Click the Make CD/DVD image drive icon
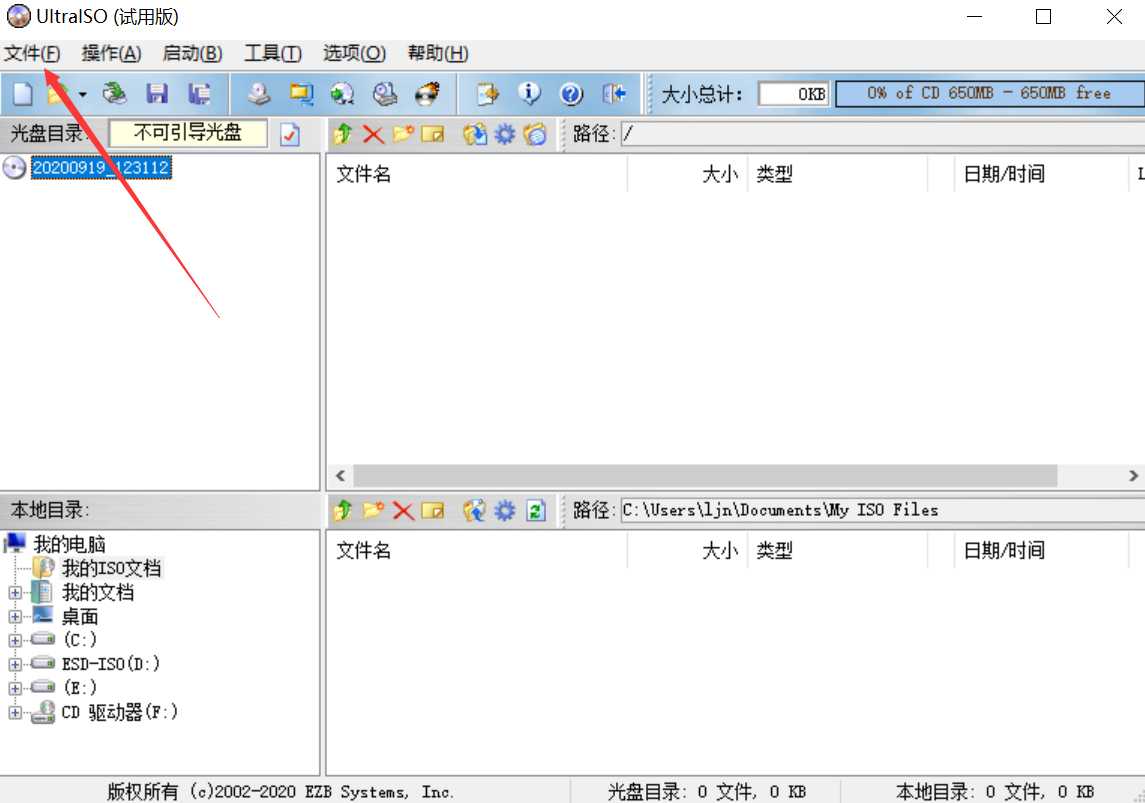 tap(258, 93)
